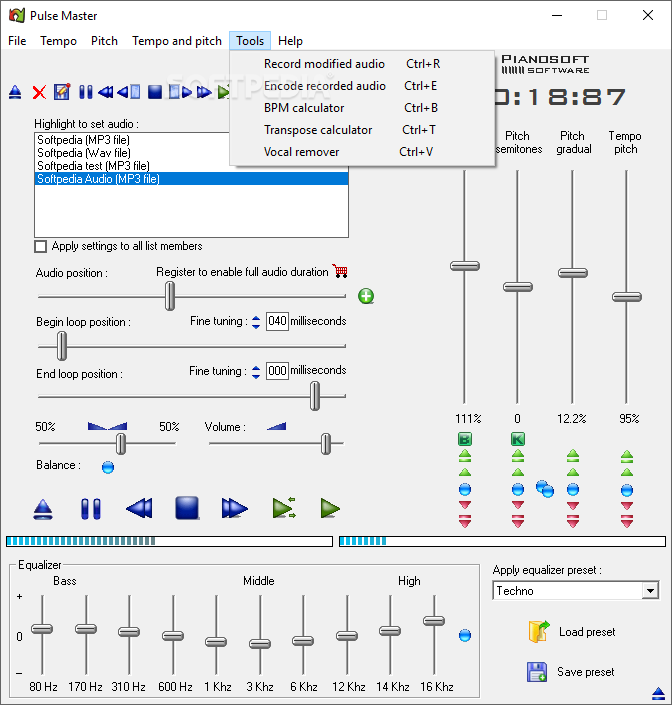Click the small pause icon in top toolbar
The width and height of the screenshot is (672, 705).
[85, 92]
